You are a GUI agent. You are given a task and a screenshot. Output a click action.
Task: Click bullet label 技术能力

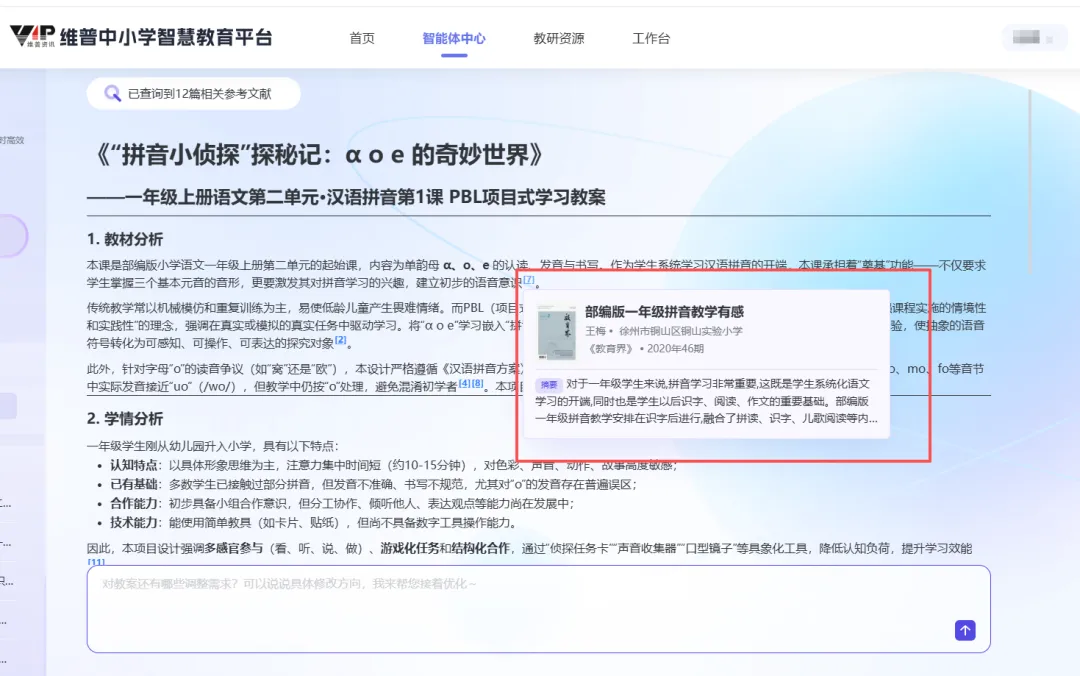pyautogui.click(x=134, y=522)
